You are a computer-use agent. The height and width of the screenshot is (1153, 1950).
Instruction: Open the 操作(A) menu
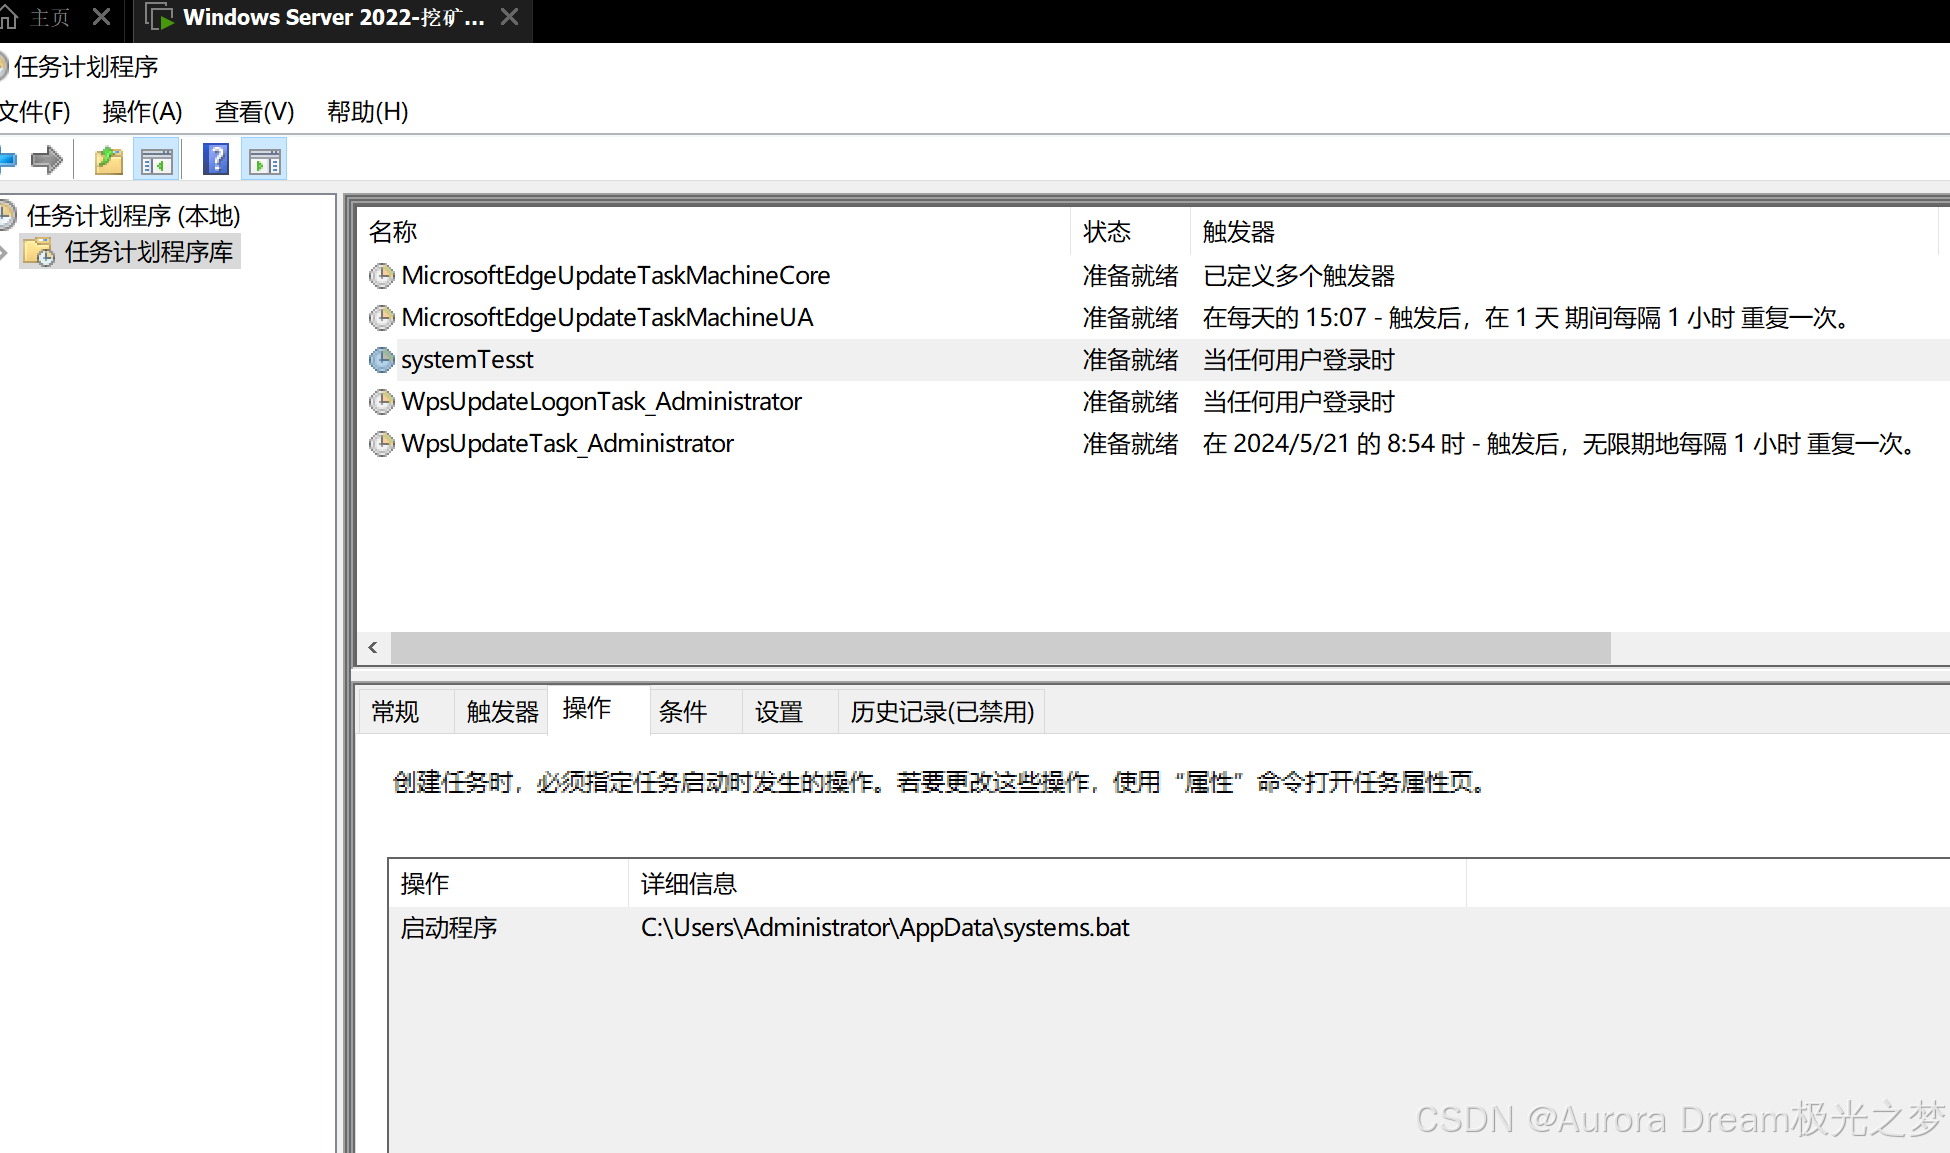(x=142, y=112)
